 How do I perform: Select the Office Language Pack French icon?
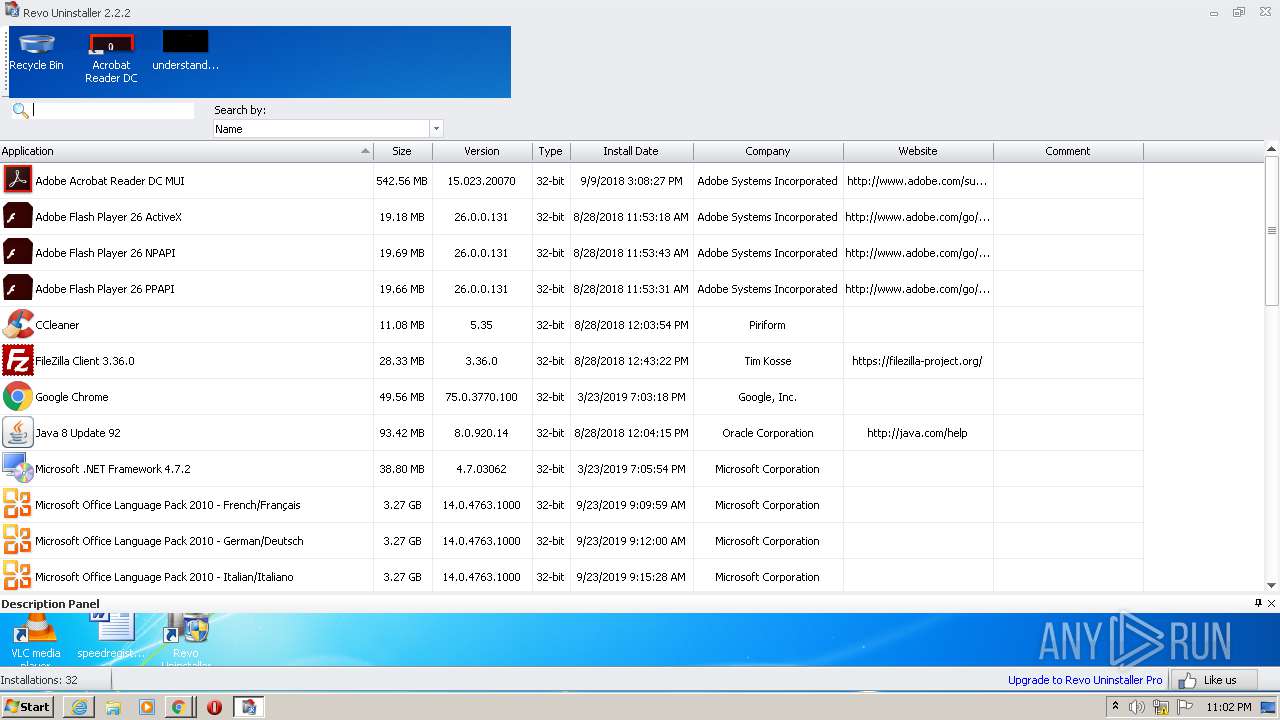[x=18, y=505]
